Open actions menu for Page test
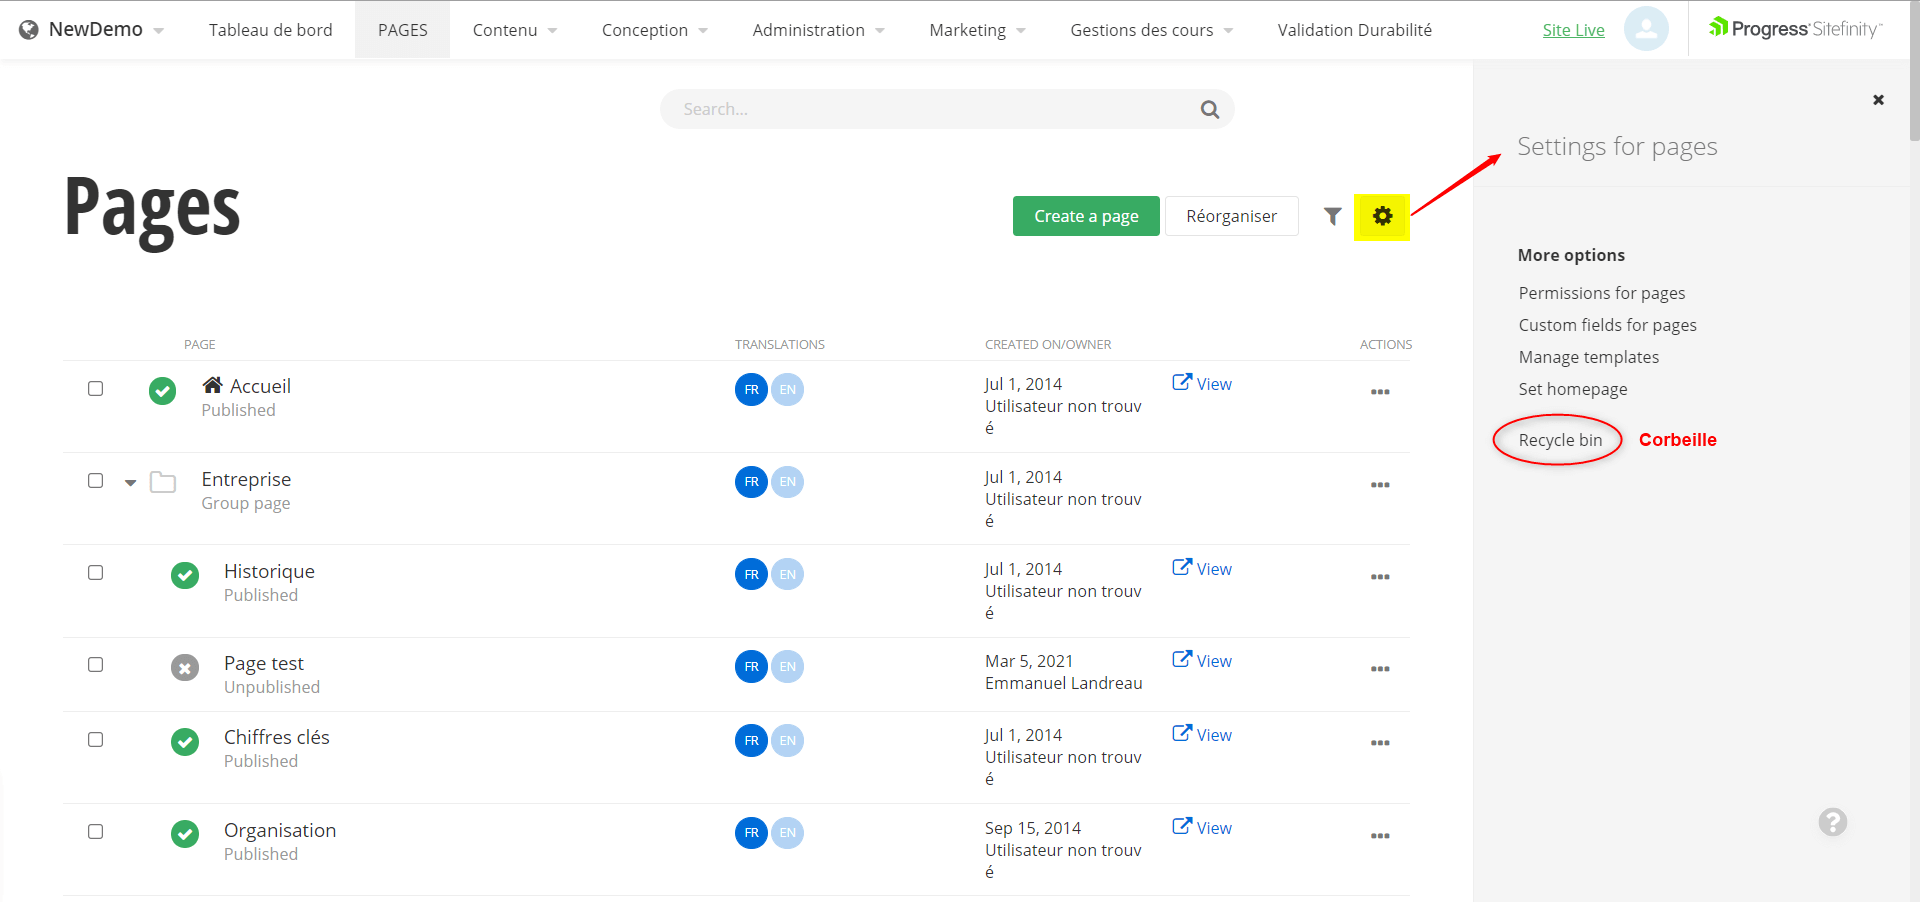 point(1380,669)
